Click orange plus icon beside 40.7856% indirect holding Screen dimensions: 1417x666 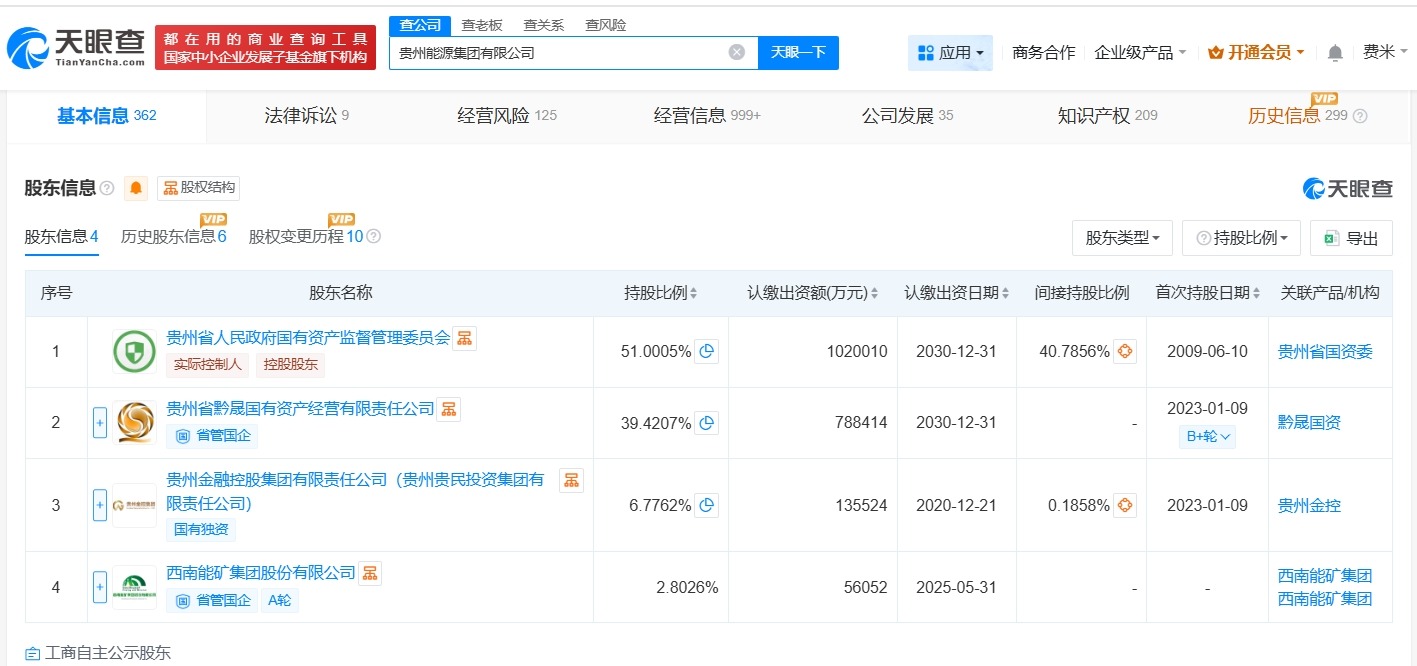[1126, 351]
